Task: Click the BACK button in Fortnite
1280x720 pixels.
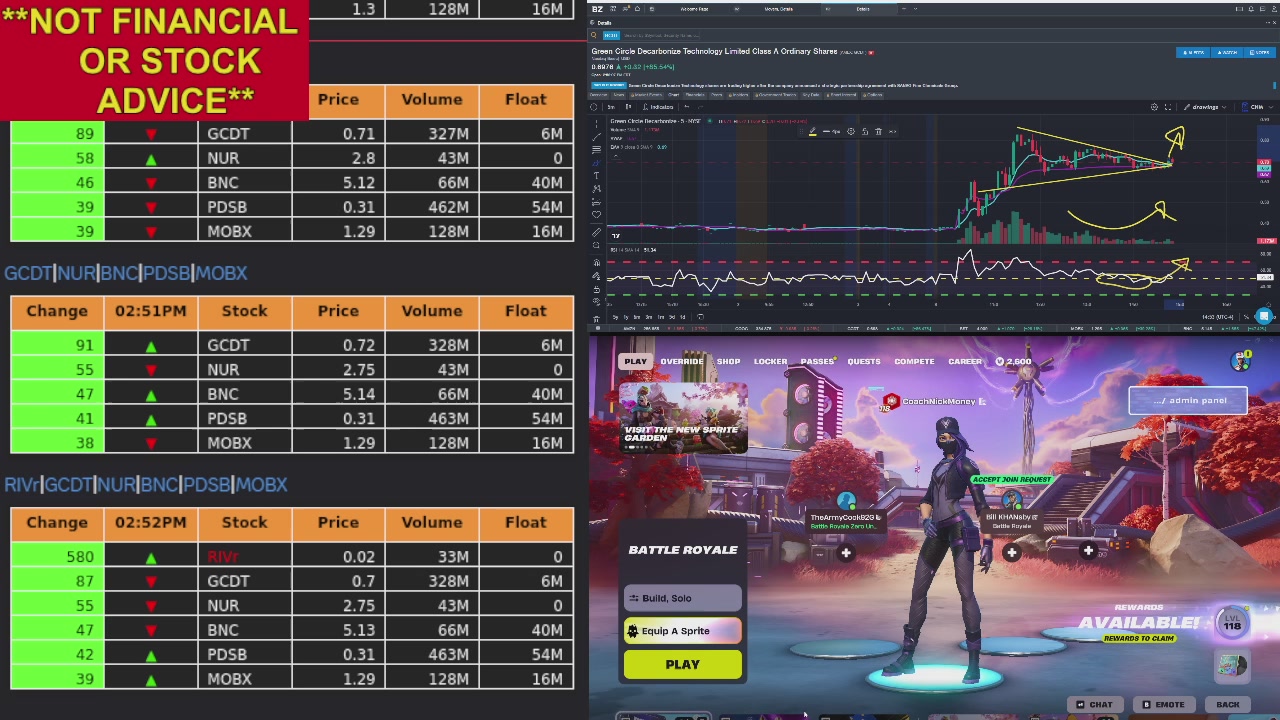Action: (x=1228, y=705)
